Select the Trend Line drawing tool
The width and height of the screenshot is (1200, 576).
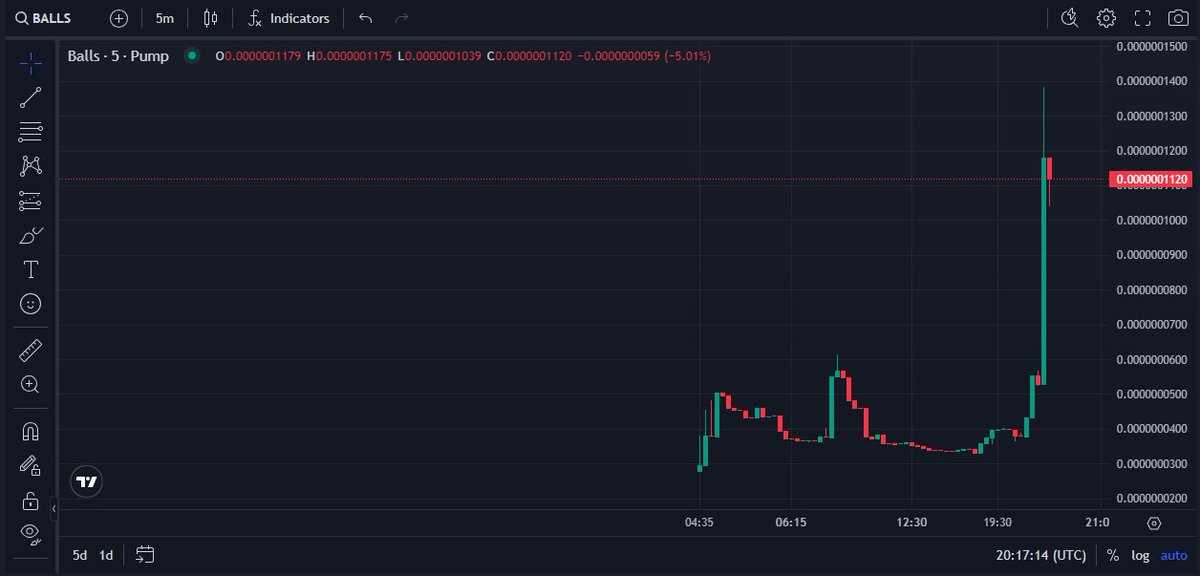pyautogui.click(x=30, y=96)
